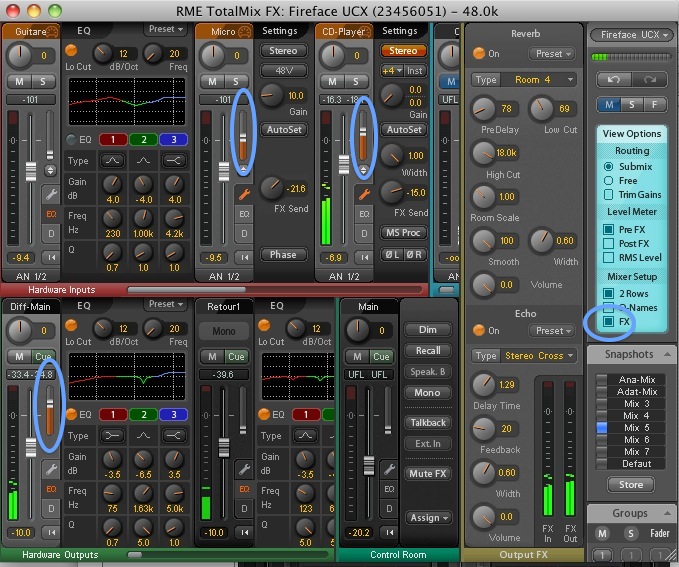Open the Reverb Preset dropdown

click(x=553, y=54)
